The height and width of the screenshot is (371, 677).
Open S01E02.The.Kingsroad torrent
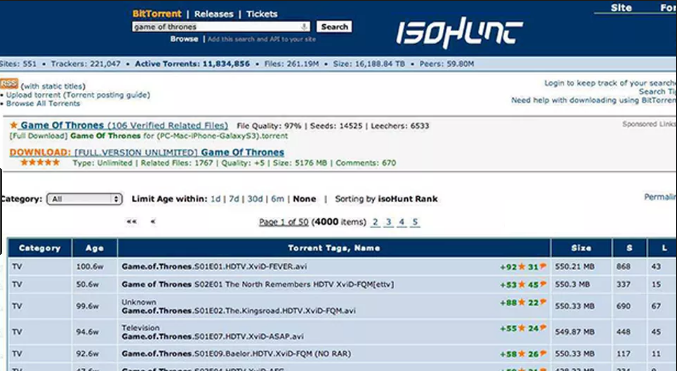point(239,311)
